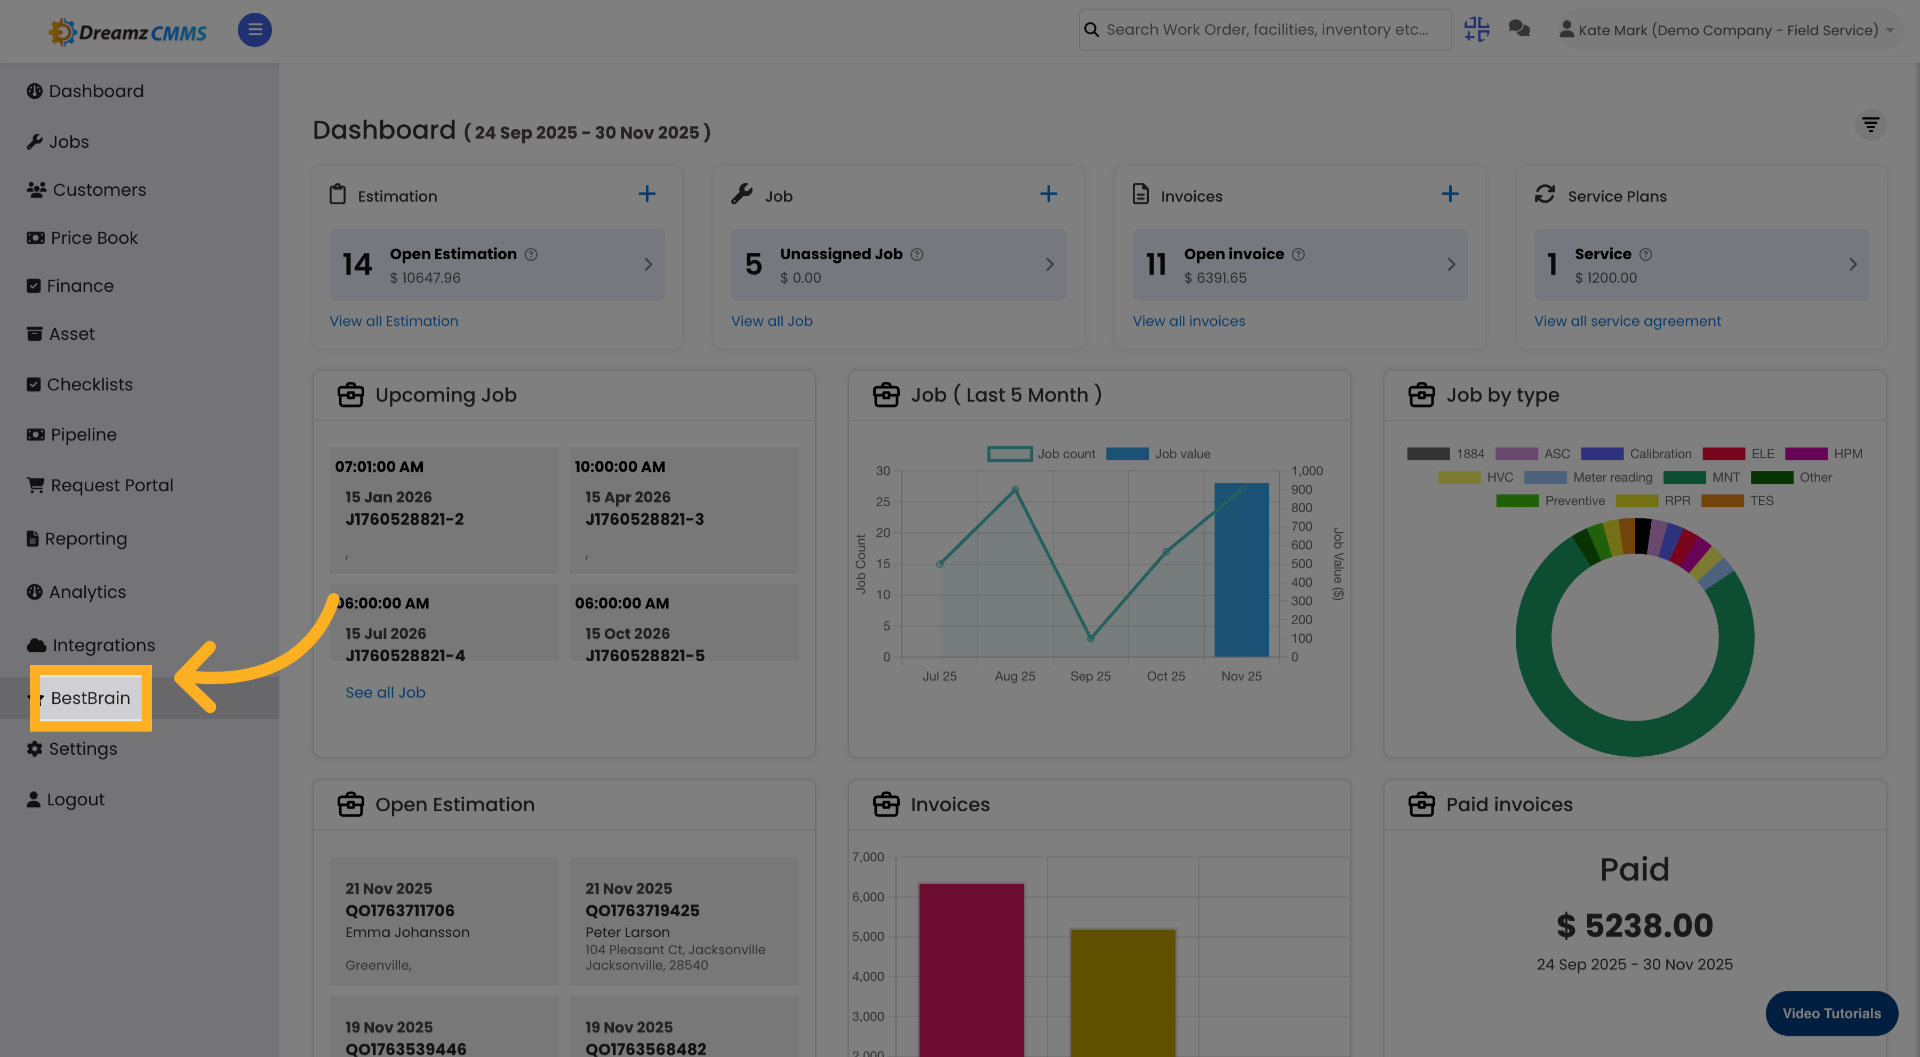Click View all Estimation link
This screenshot has width=1920, height=1057.
(x=394, y=321)
